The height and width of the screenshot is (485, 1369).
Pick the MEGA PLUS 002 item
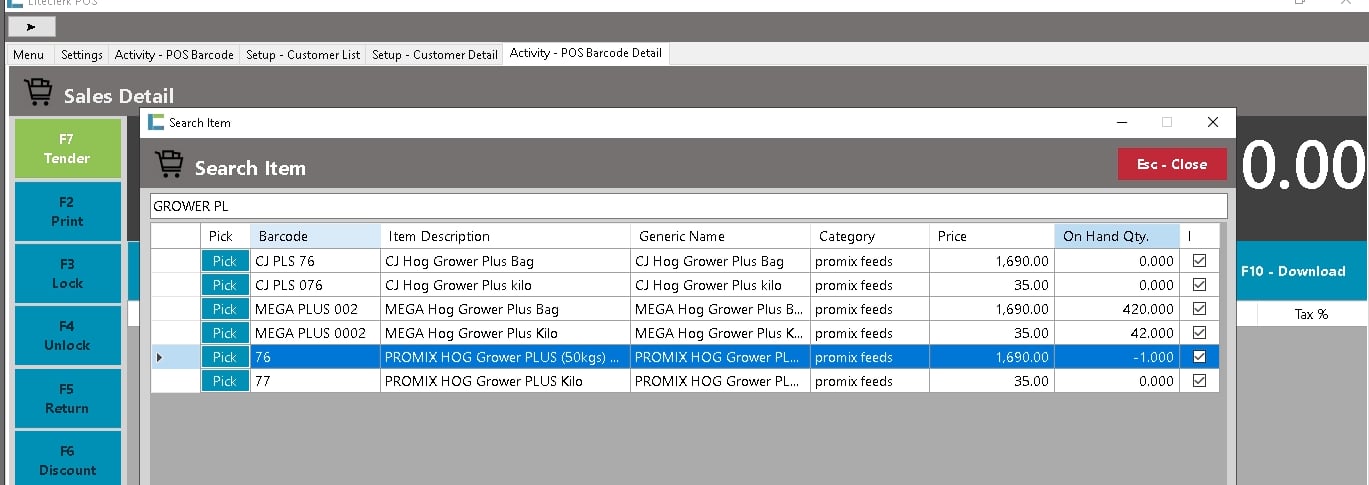tap(225, 309)
